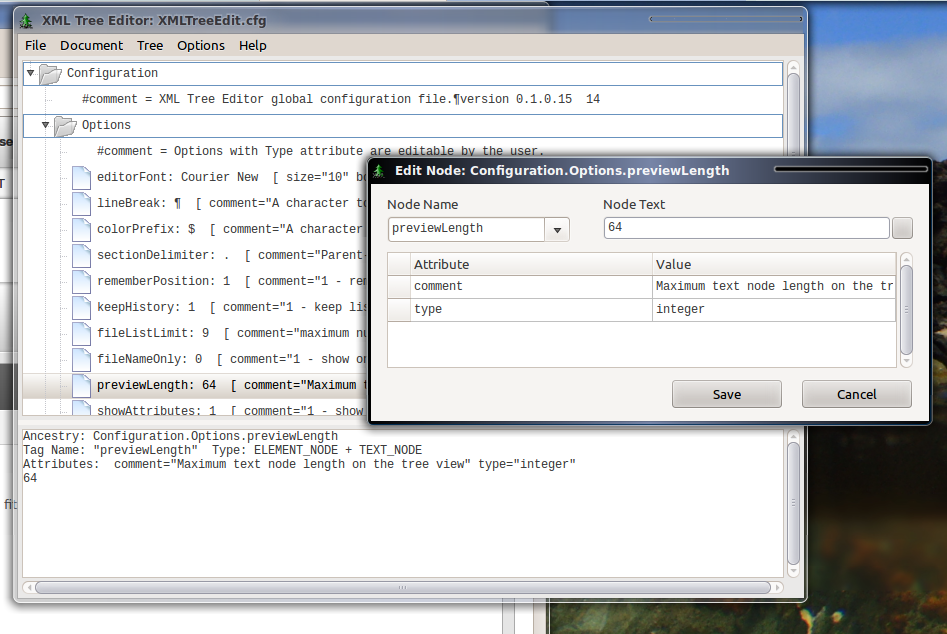Click the fileListLimit node document icon
This screenshot has height=634, width=947.
click(x=81, y=333)
